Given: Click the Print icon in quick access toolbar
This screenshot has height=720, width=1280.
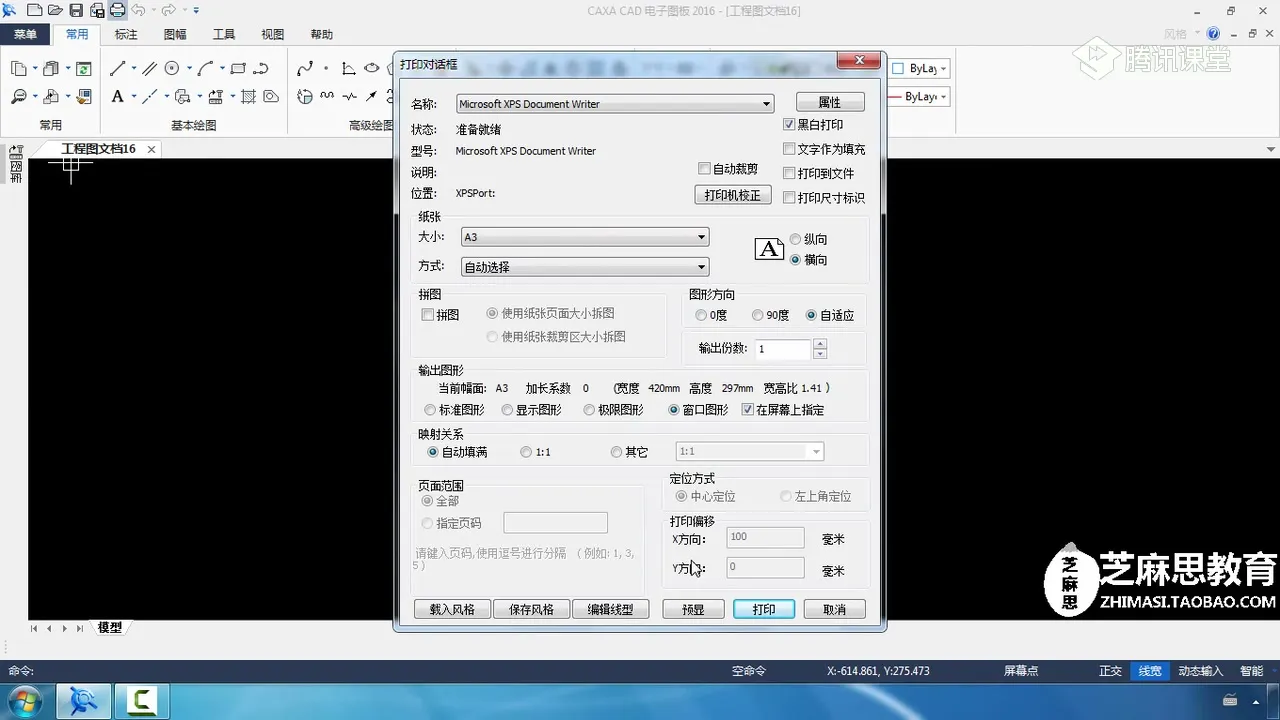Looking at the screenshot, I should (117, 9).
